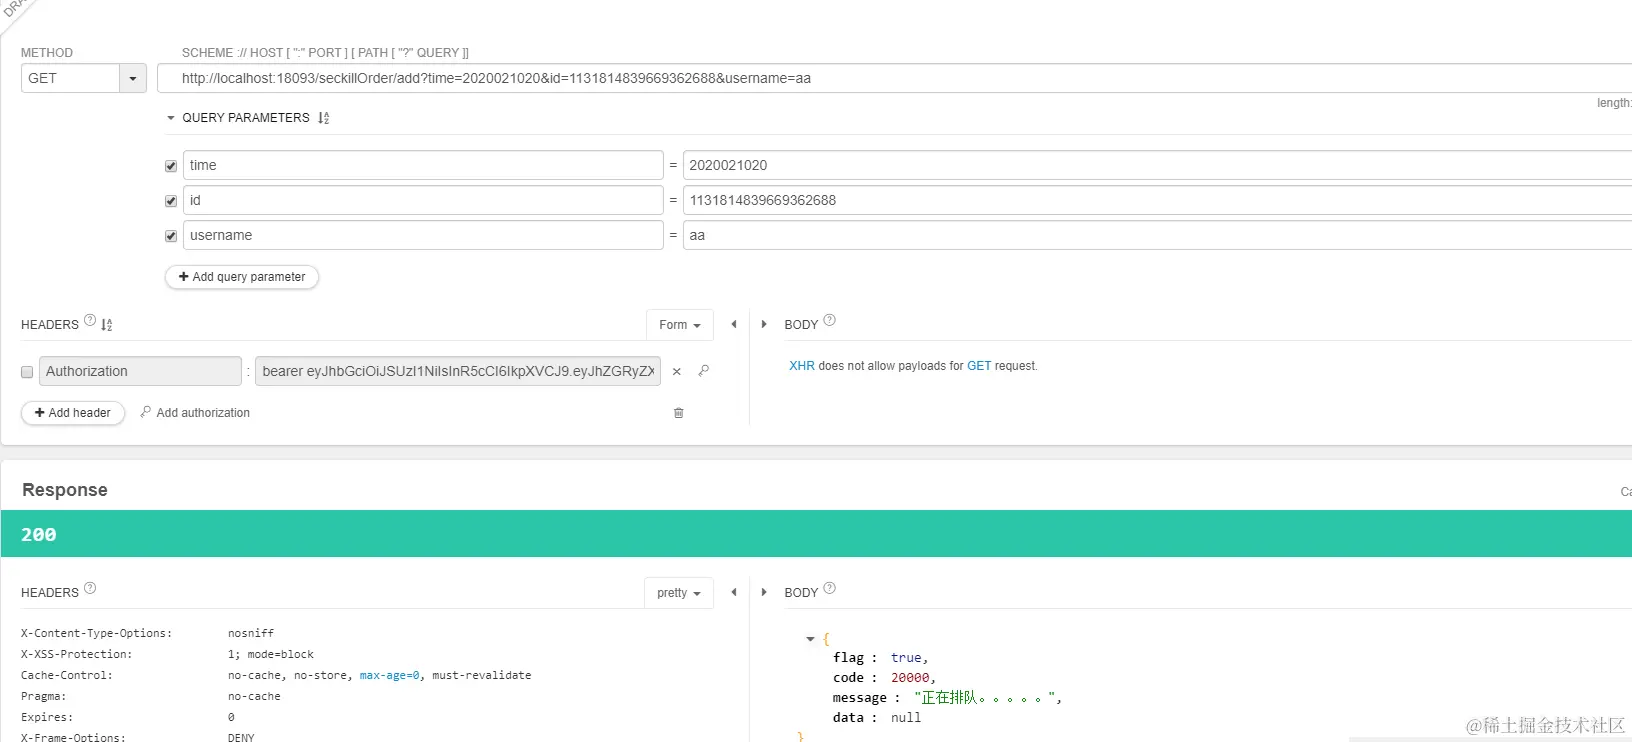Uncheck the username query parameter
The image size is (1632, 742).
tap(171, 236)
